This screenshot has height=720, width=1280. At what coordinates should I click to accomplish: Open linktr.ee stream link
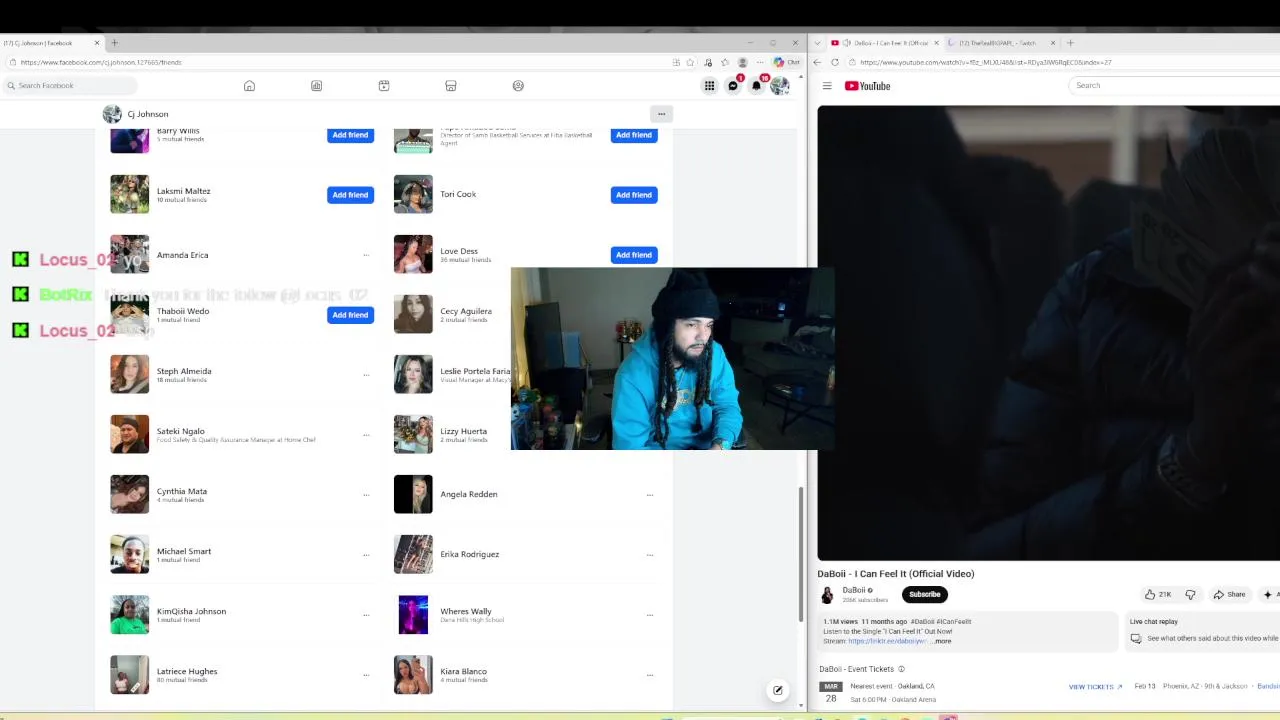click(x=887, y=641)
